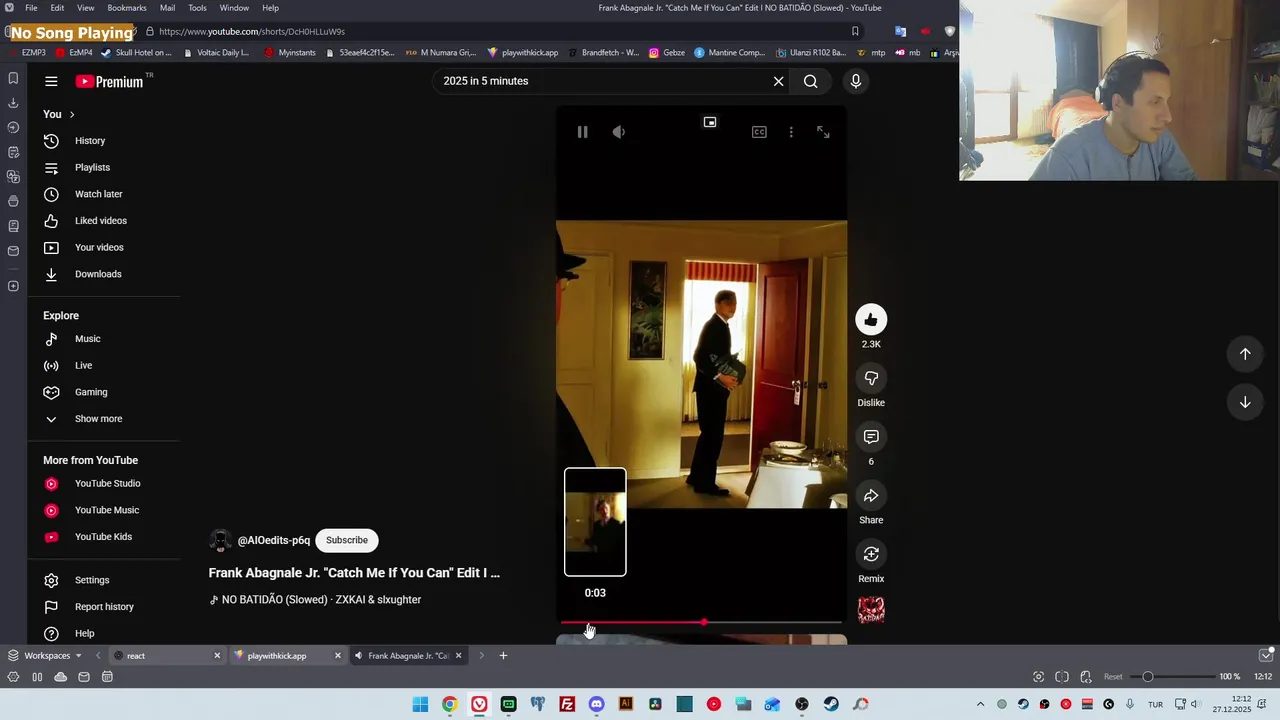The width and height of the screenshot is (1280, 720).
Task: Adjust the page zoom slider in status bar
Action: [x=1170, y=677]
